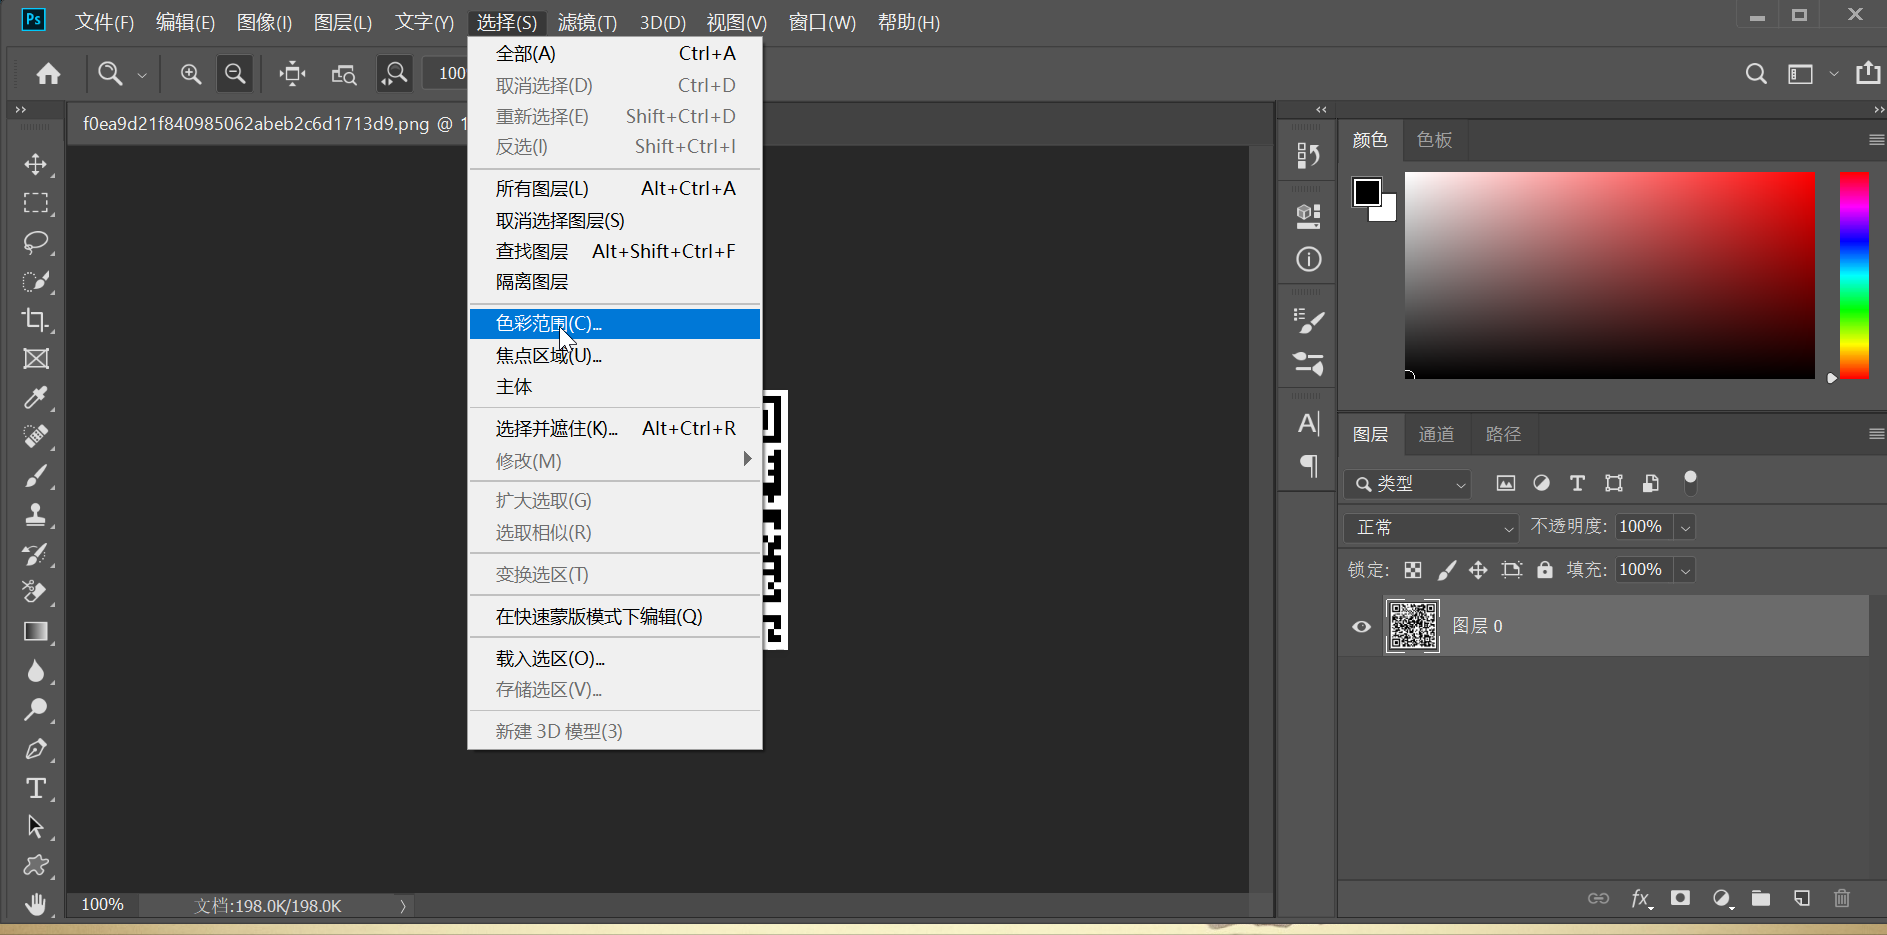Switch layer filtering on or off
The image size is (1887, 935).
coord(1690,483)
